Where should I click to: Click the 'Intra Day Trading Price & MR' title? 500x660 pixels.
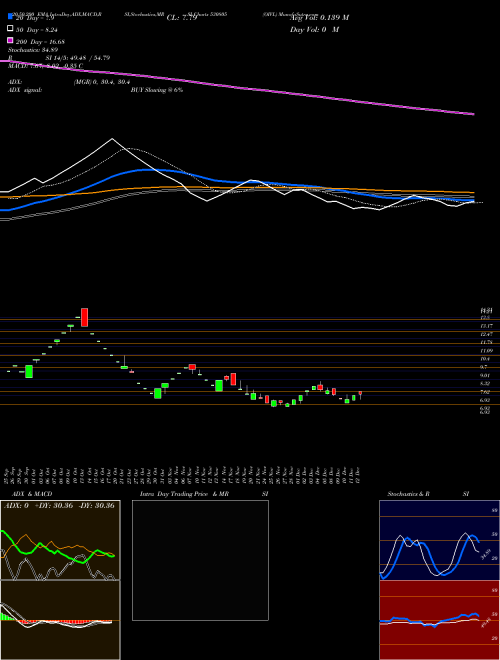184,494
